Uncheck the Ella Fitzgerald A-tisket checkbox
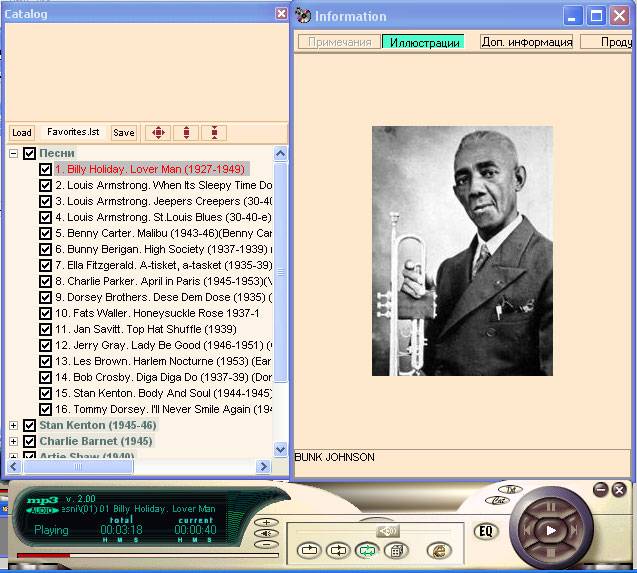 [x=45, y=265]
